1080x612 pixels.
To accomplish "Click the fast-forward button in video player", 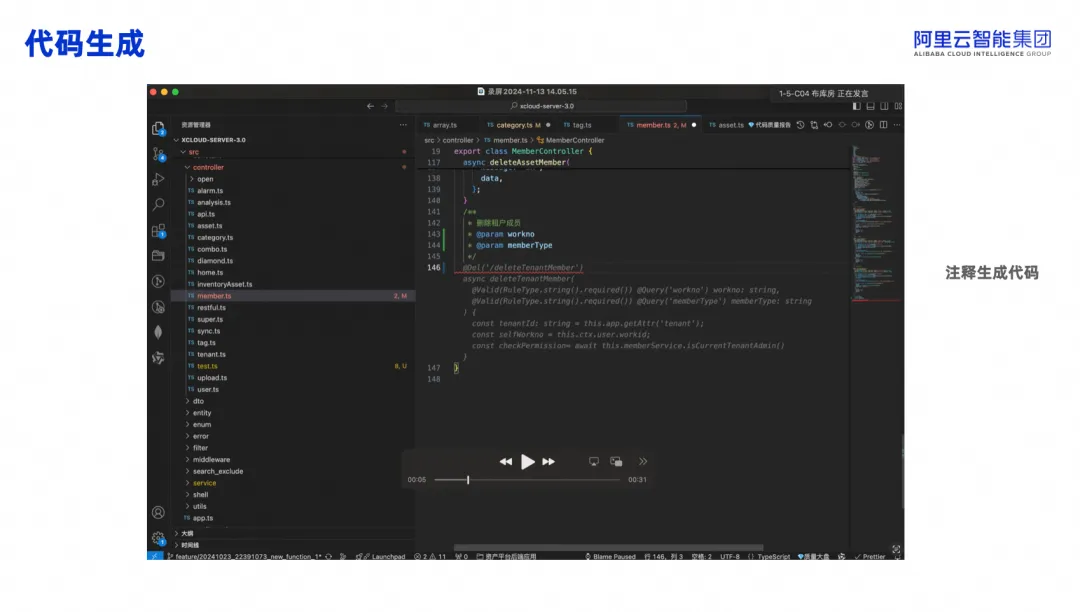I will pyautogui.click(x=548, y=462).
